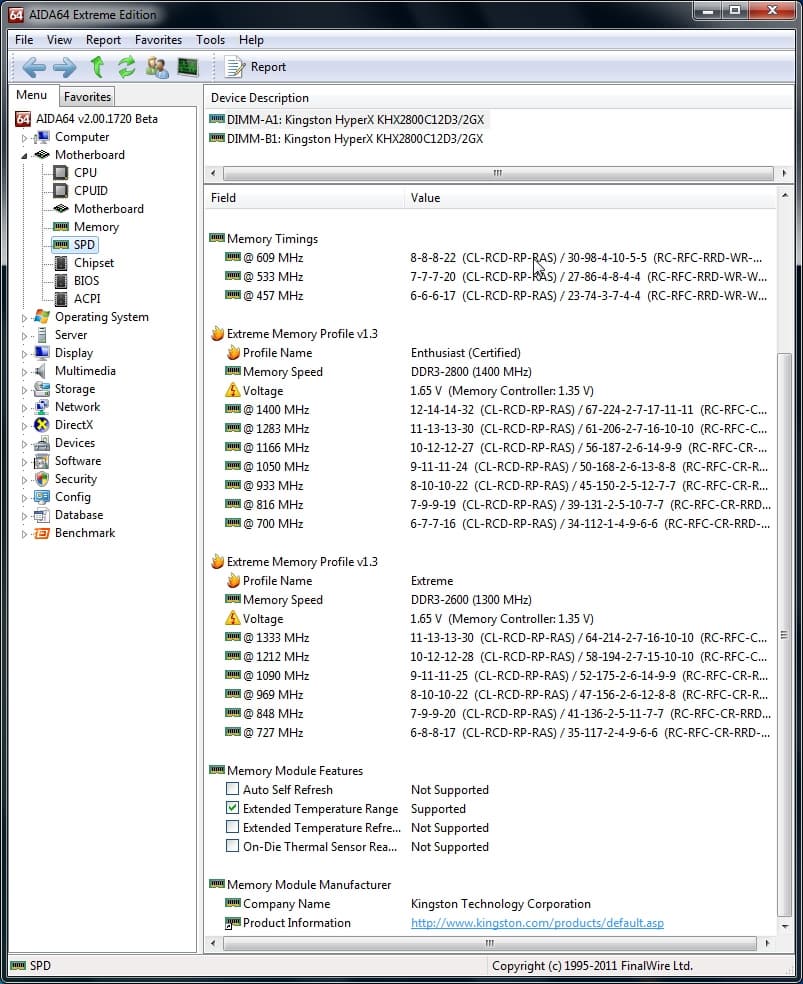Expand the Server tree node
This screenshot has height=984, width=803.
[24, 336]
